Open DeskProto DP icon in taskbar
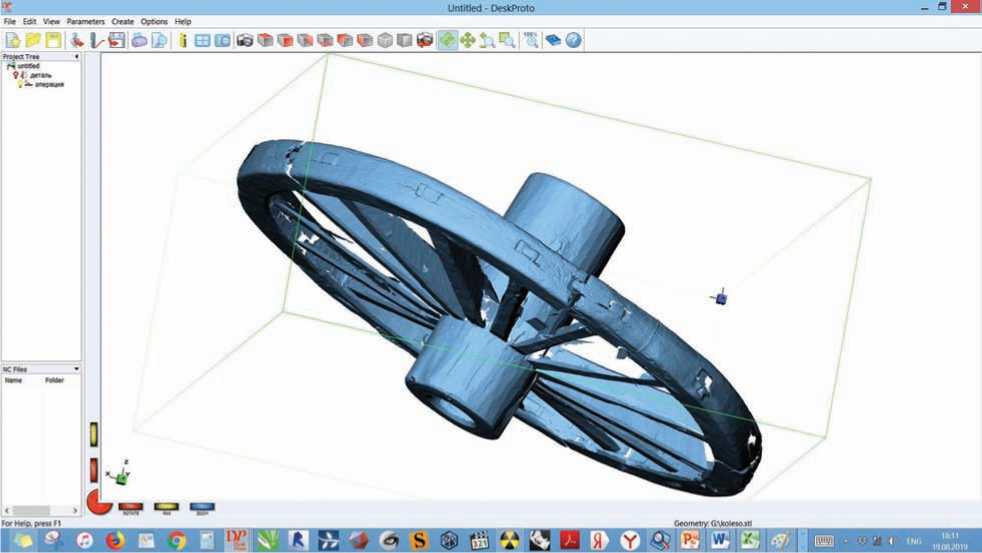Screen dimensions: 982x553 tap(236, 540)
